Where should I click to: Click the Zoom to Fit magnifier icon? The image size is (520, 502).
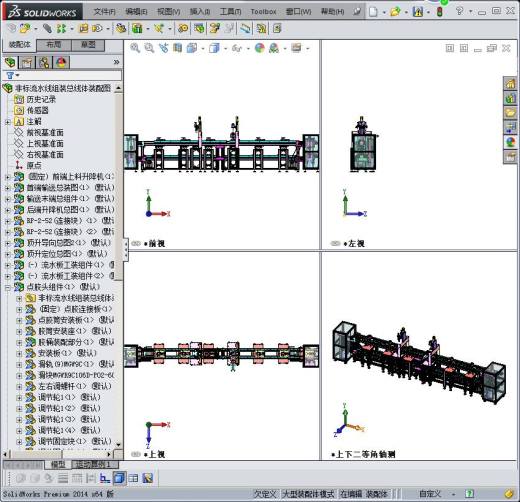(x=135, y=48)
